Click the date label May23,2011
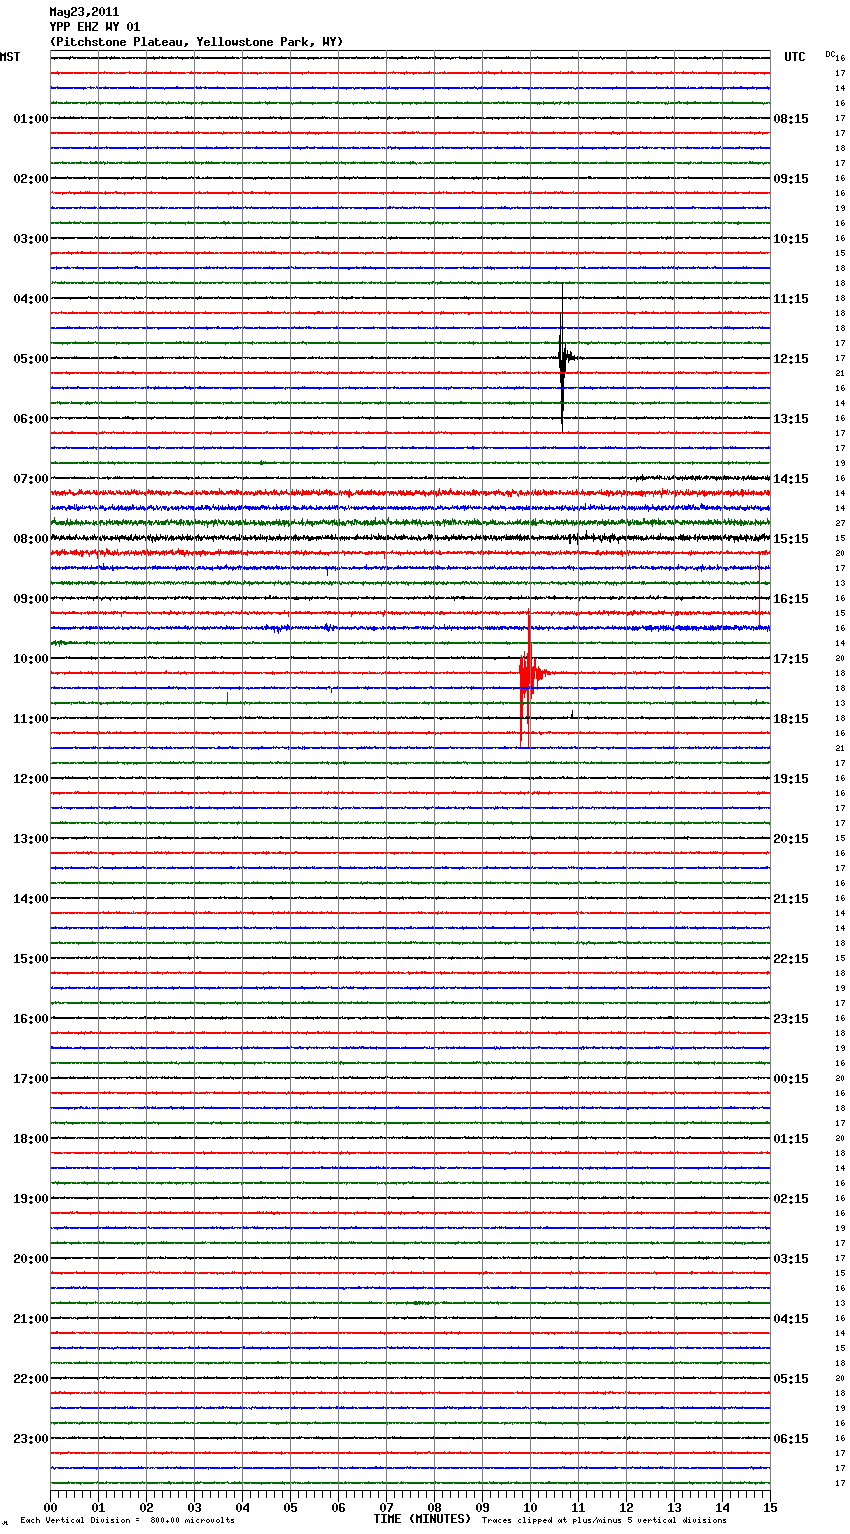The image size is (850, 1534). point(84,12)
